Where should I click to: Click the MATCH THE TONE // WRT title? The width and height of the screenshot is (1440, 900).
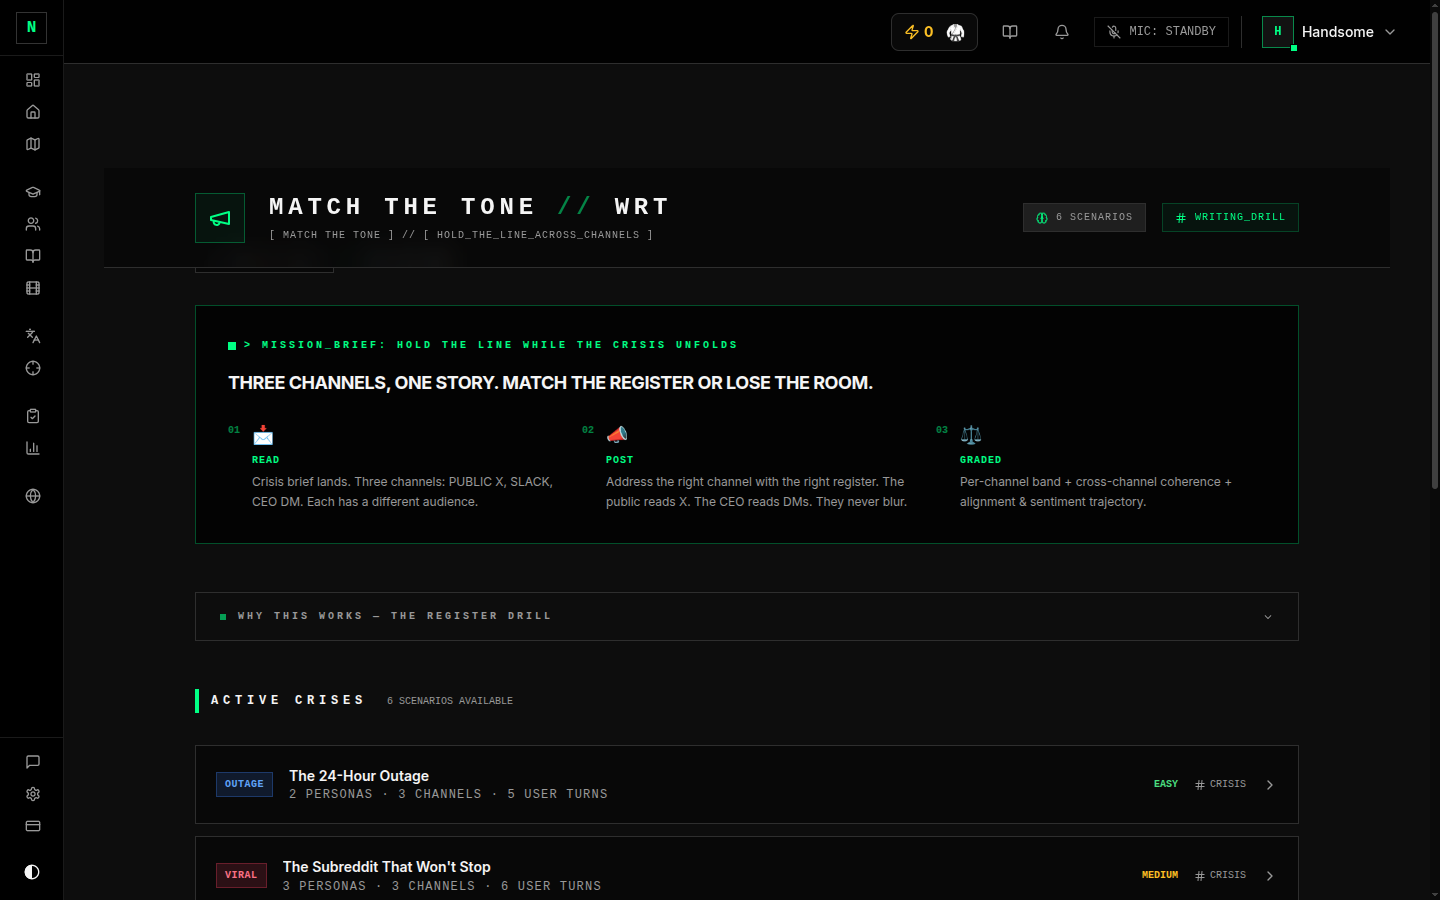click(x=469, y=207)
